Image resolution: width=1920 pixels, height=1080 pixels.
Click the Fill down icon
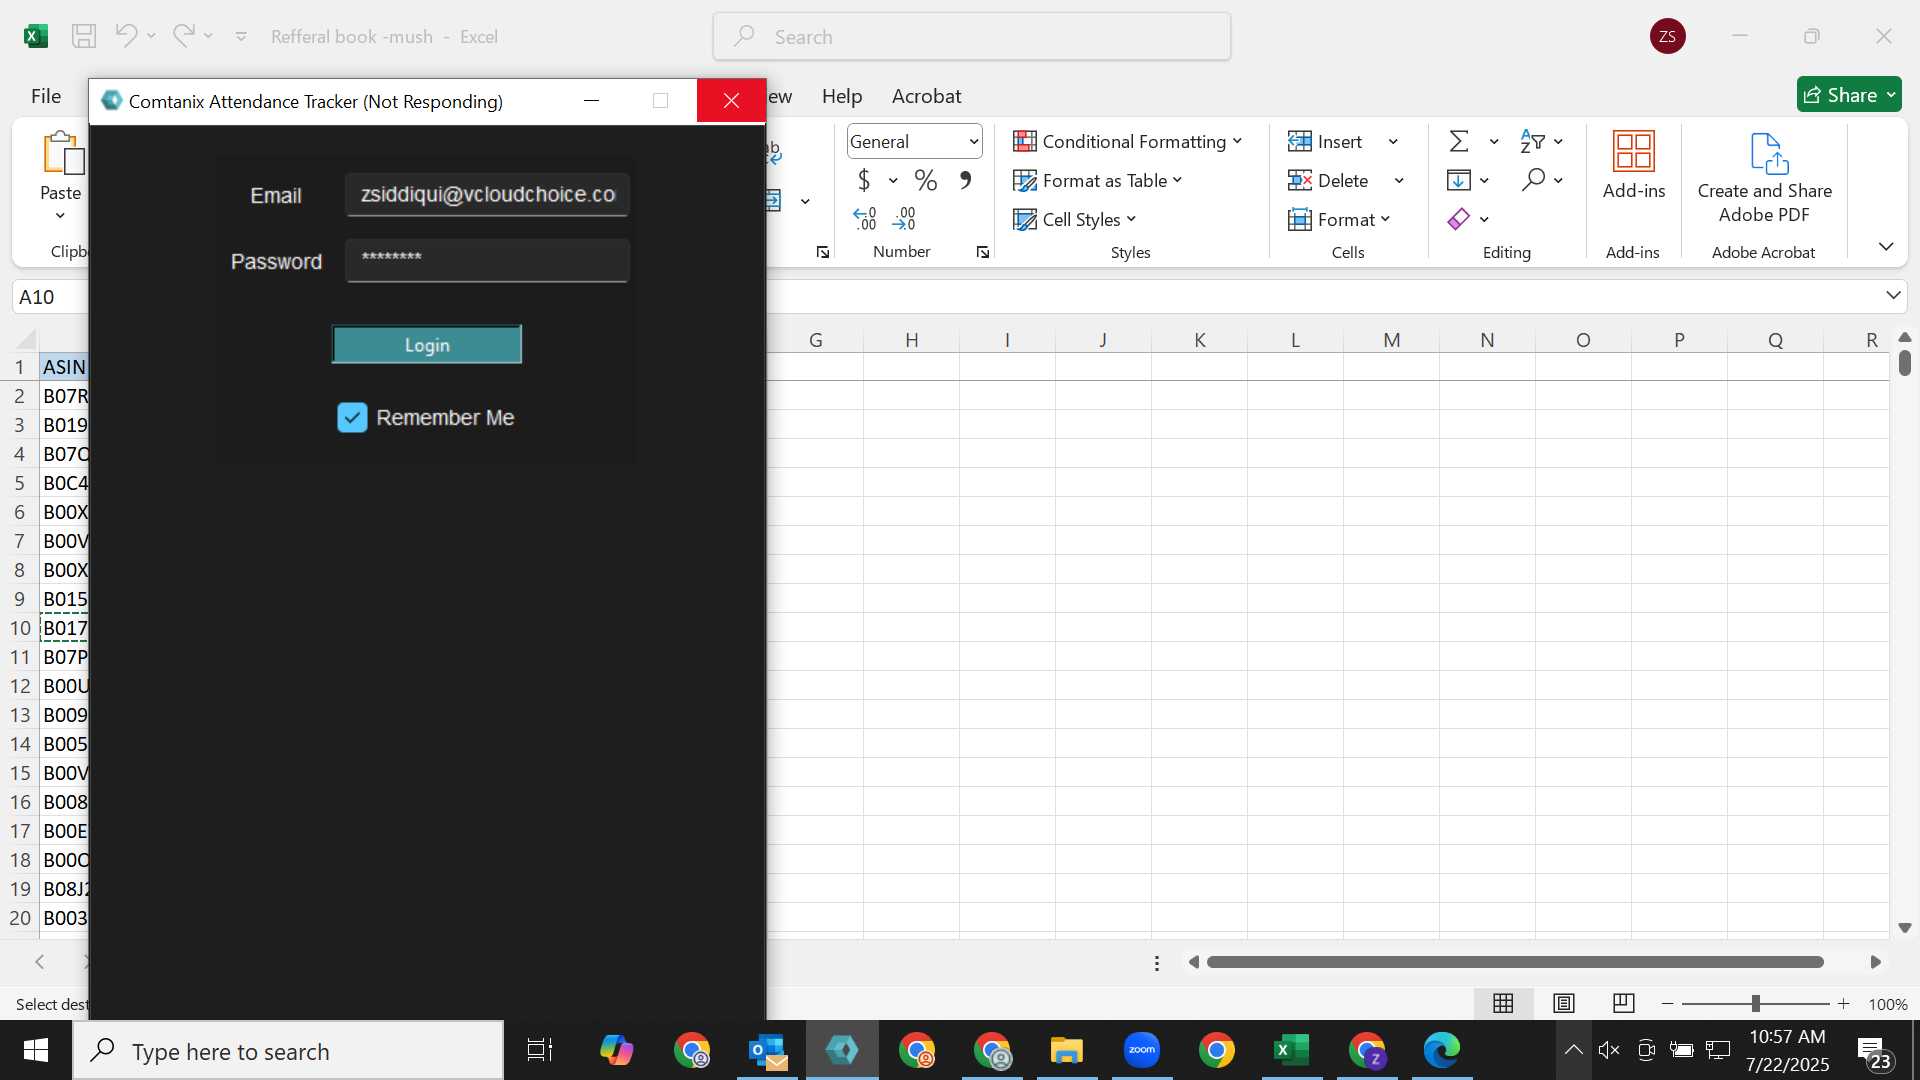[x=1459, y=181]
